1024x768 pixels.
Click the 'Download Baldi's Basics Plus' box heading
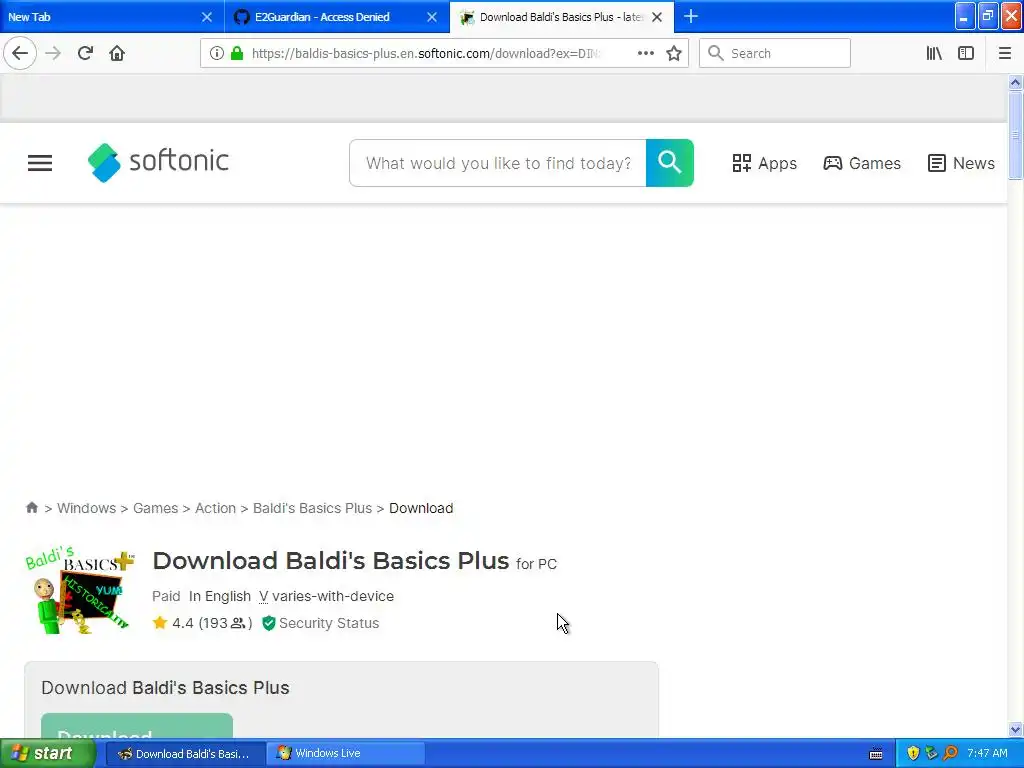[x=165, y=688]
